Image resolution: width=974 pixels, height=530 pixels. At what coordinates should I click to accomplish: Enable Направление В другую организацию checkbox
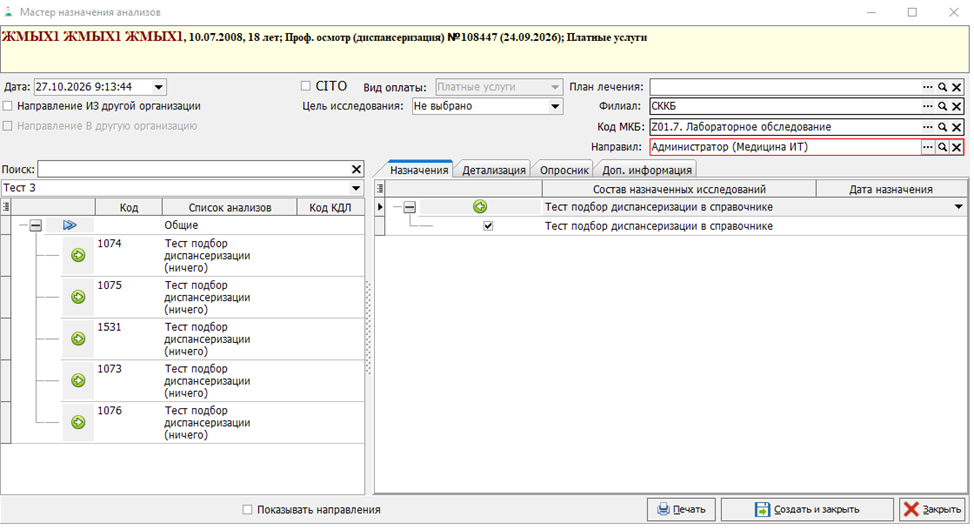point(7,126)
